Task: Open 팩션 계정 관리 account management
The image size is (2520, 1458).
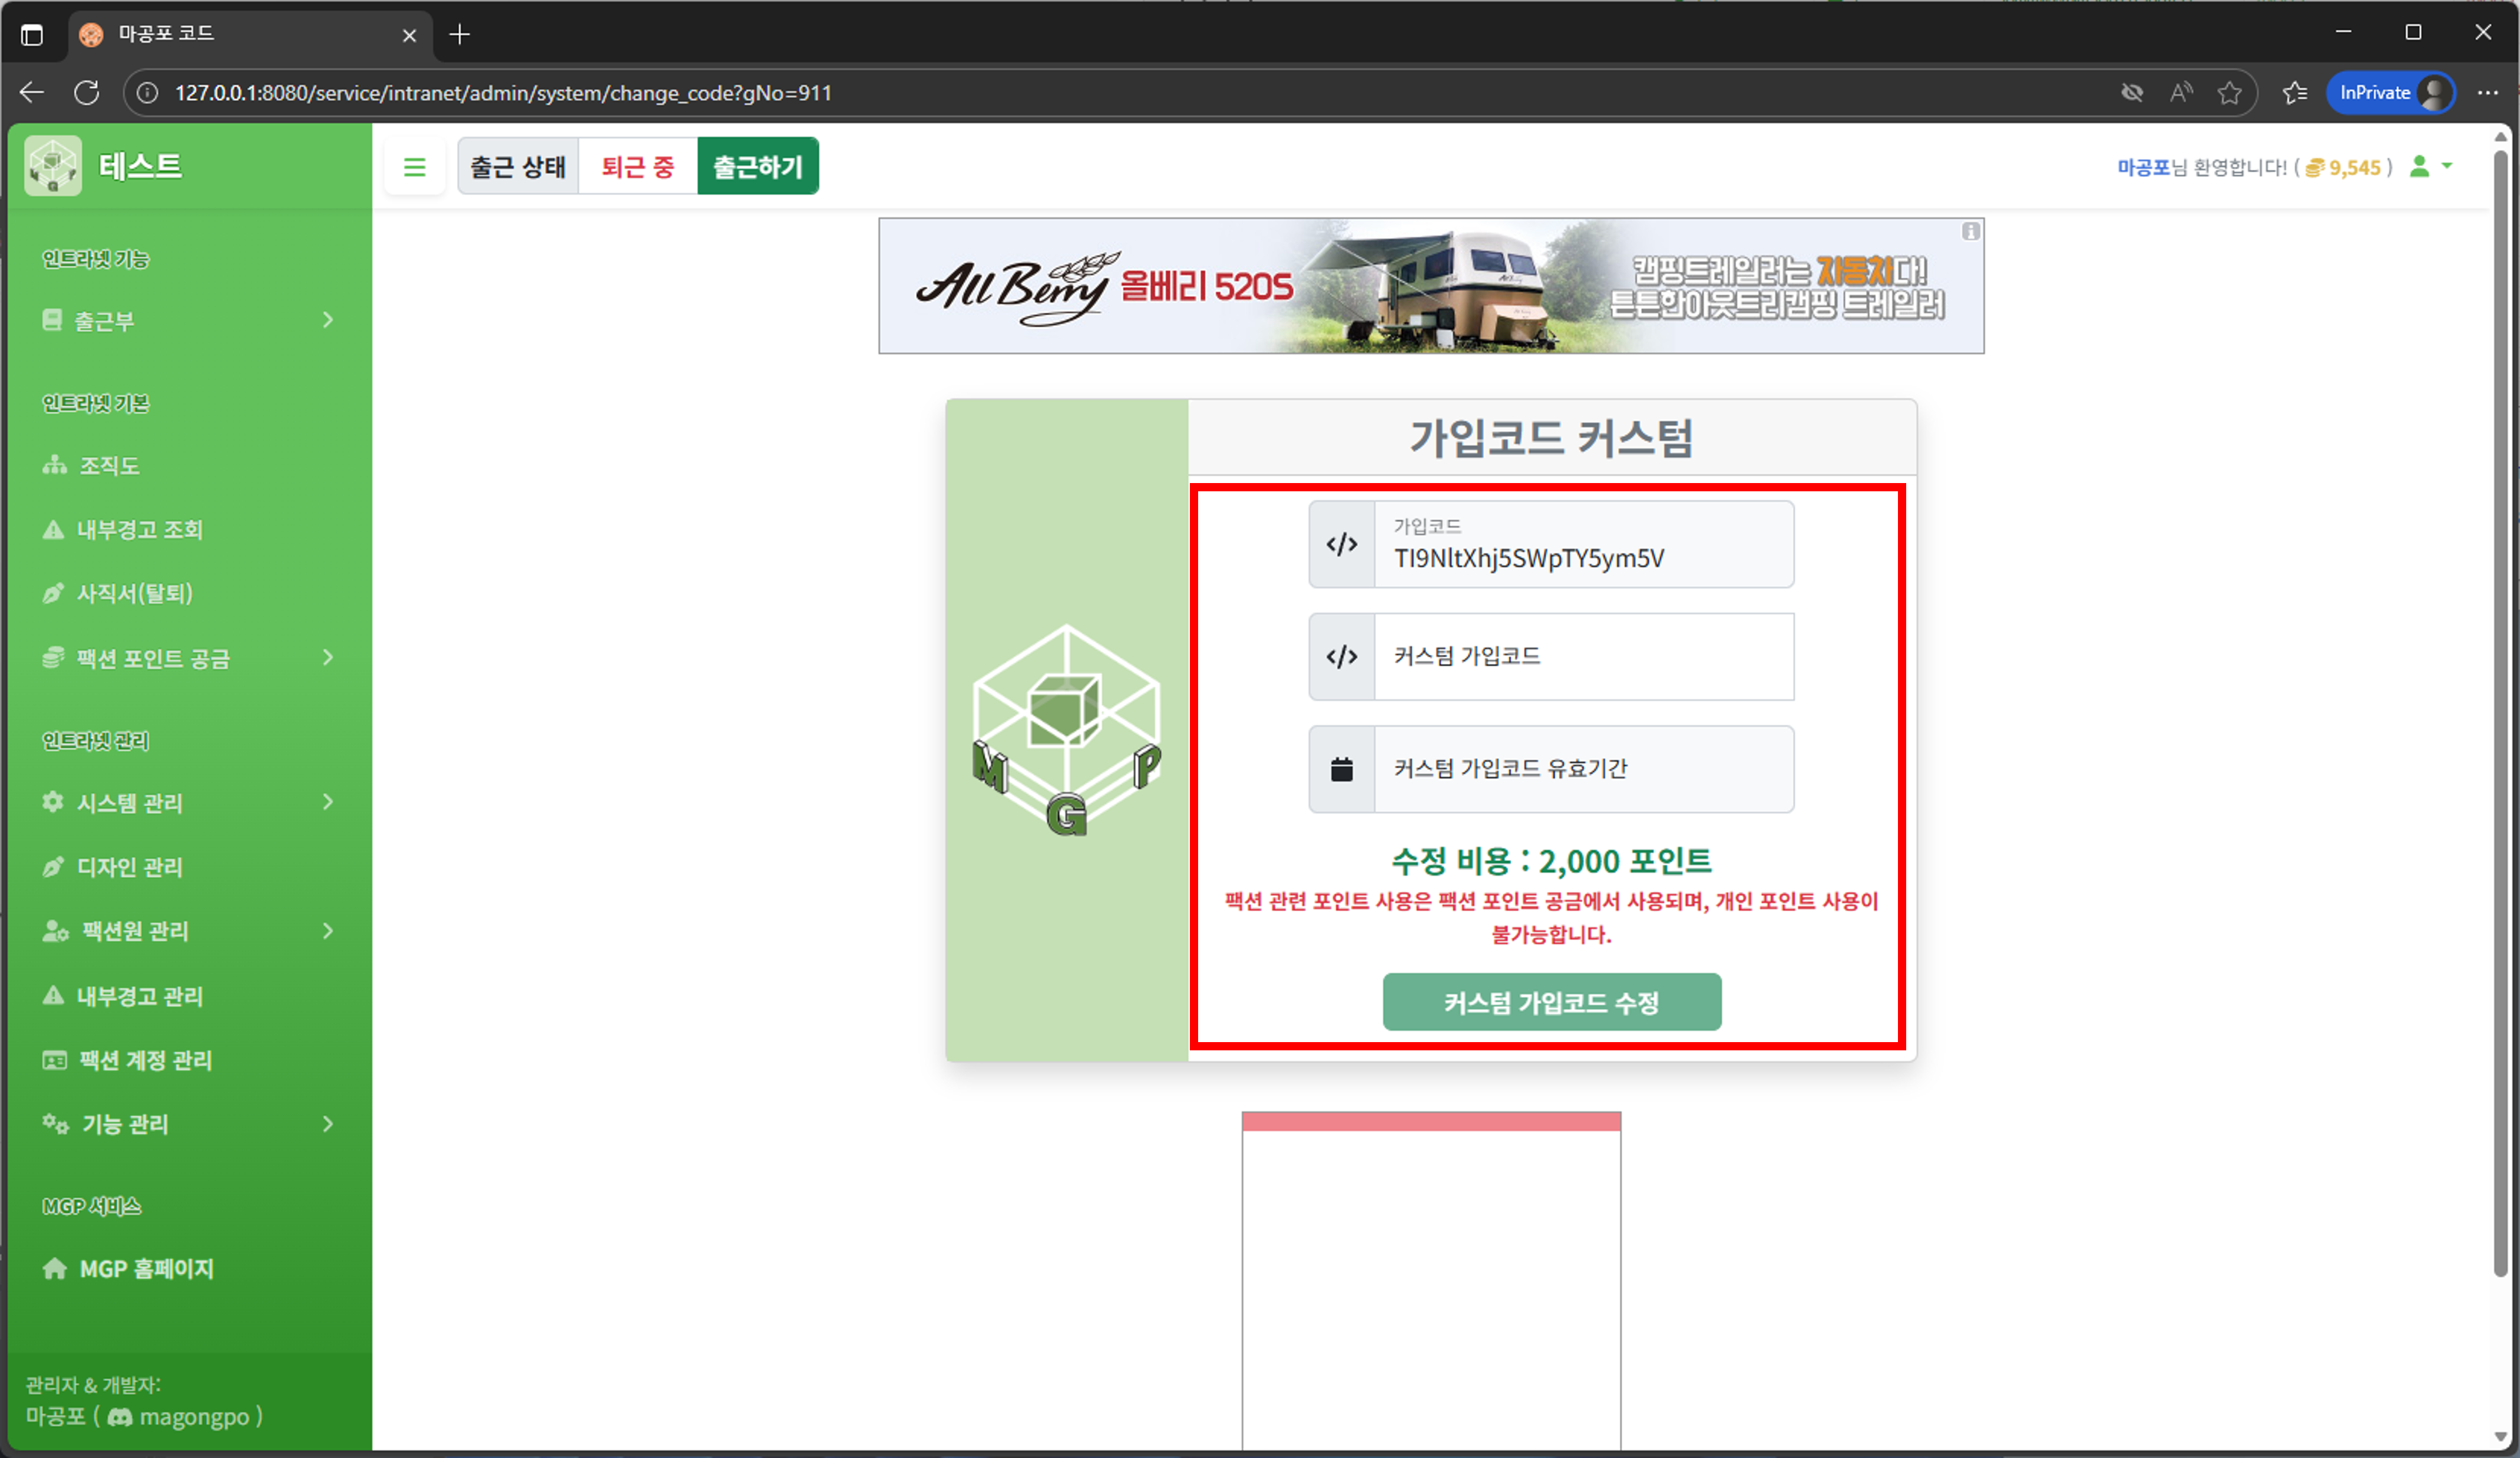Action: (145, 1060)
